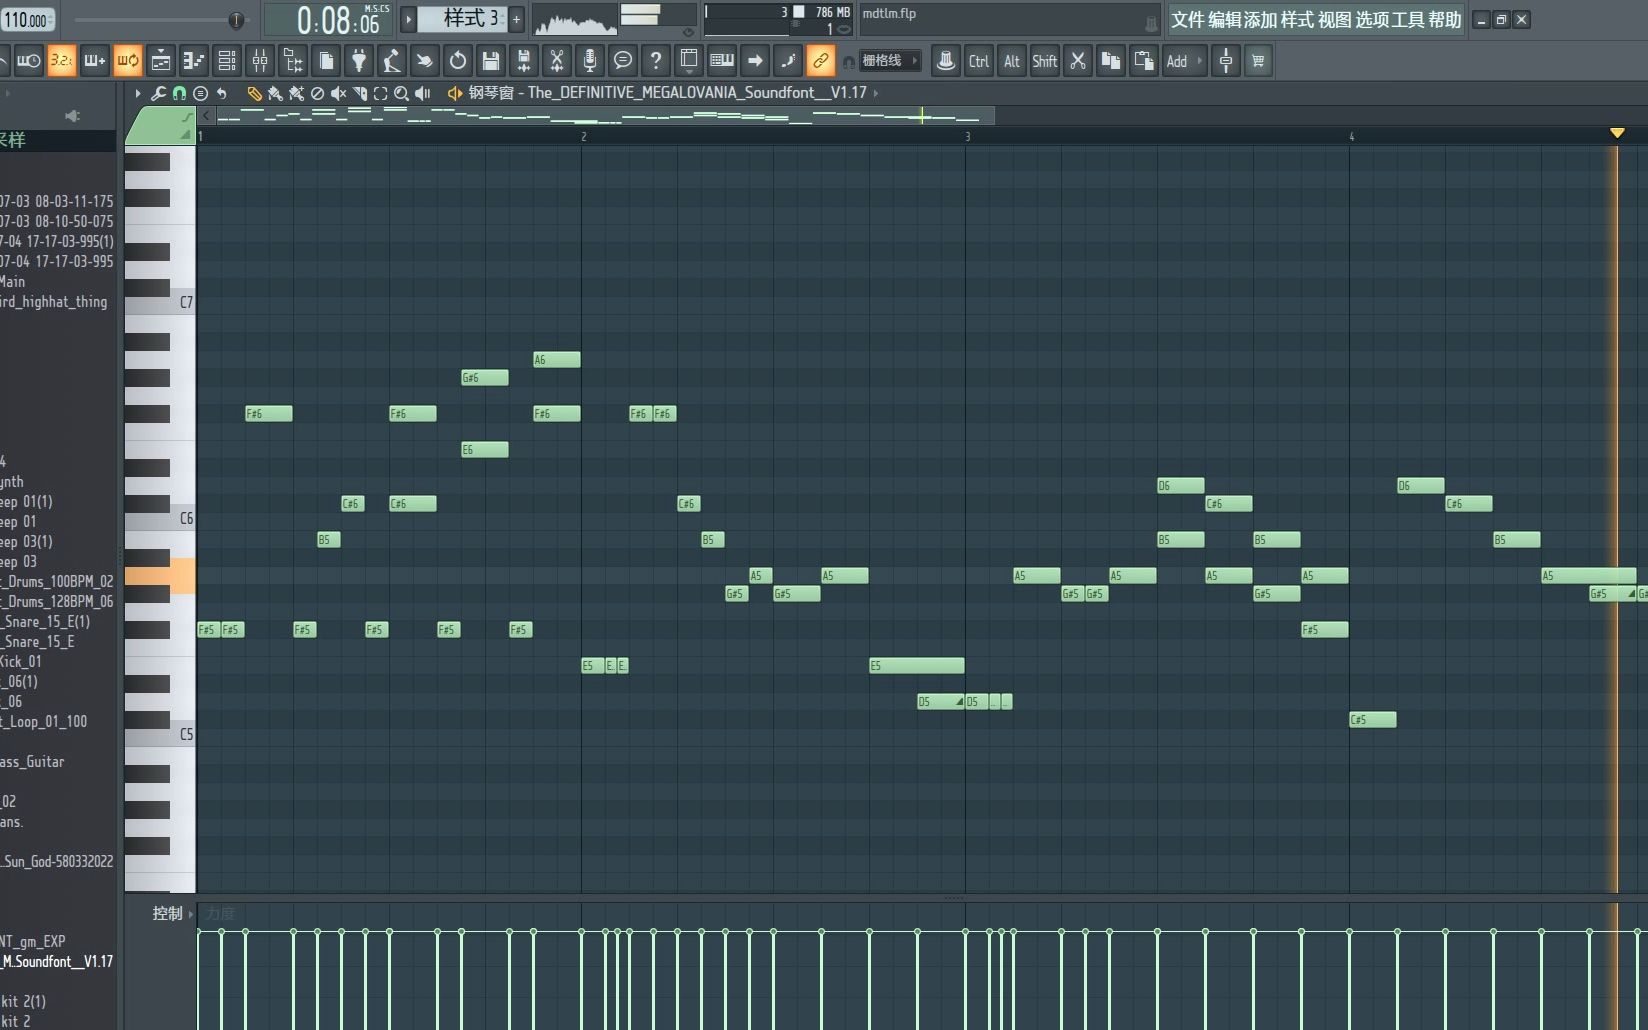1648x1030 pixels.
Task: Open the 添加 menu
Action: point(1261,20)
